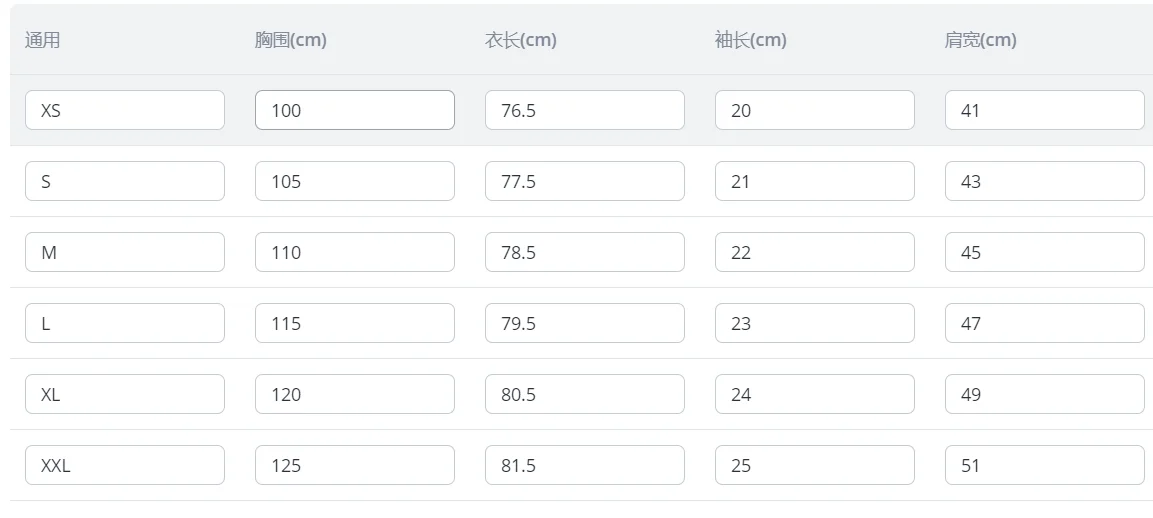The image size is (1153, 518).
Task: Click the 肩宽(cm) column header
Action: [x=980, y=40]
